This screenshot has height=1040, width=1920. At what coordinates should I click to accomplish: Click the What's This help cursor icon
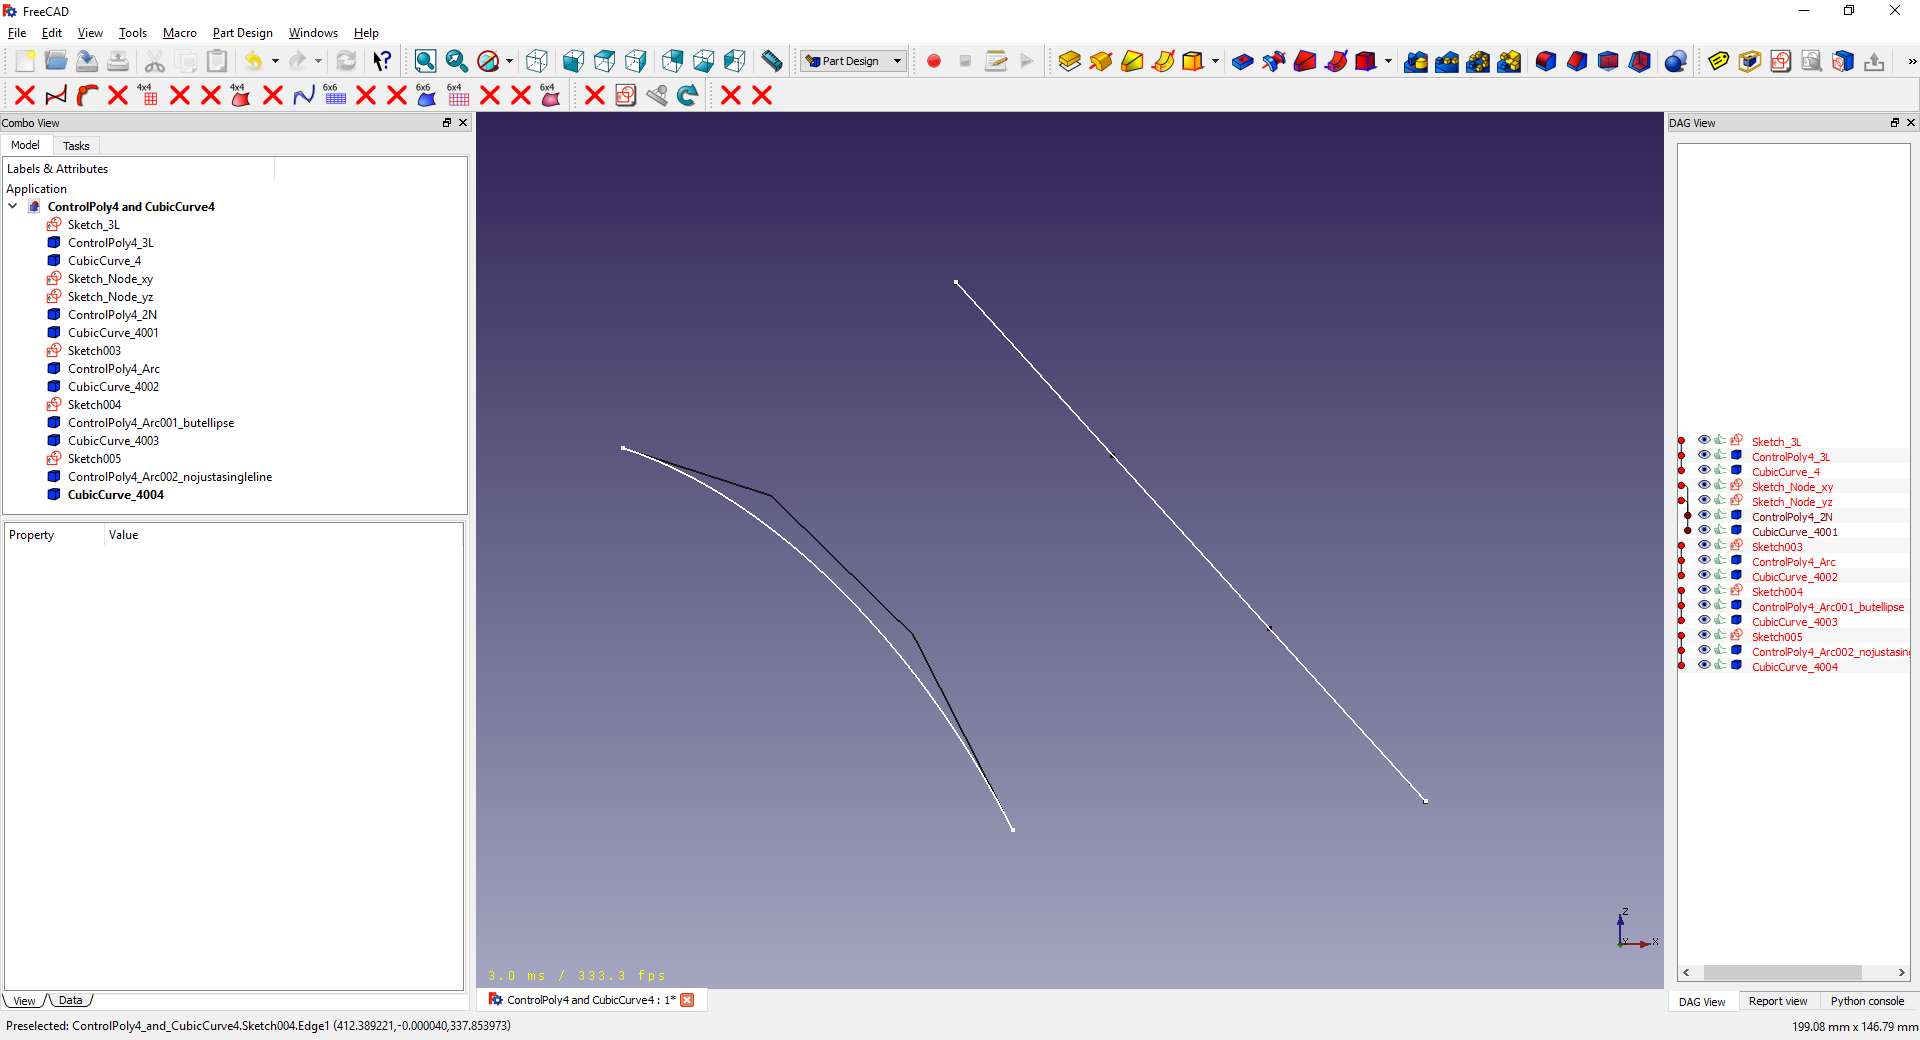(x=382, y=61)
